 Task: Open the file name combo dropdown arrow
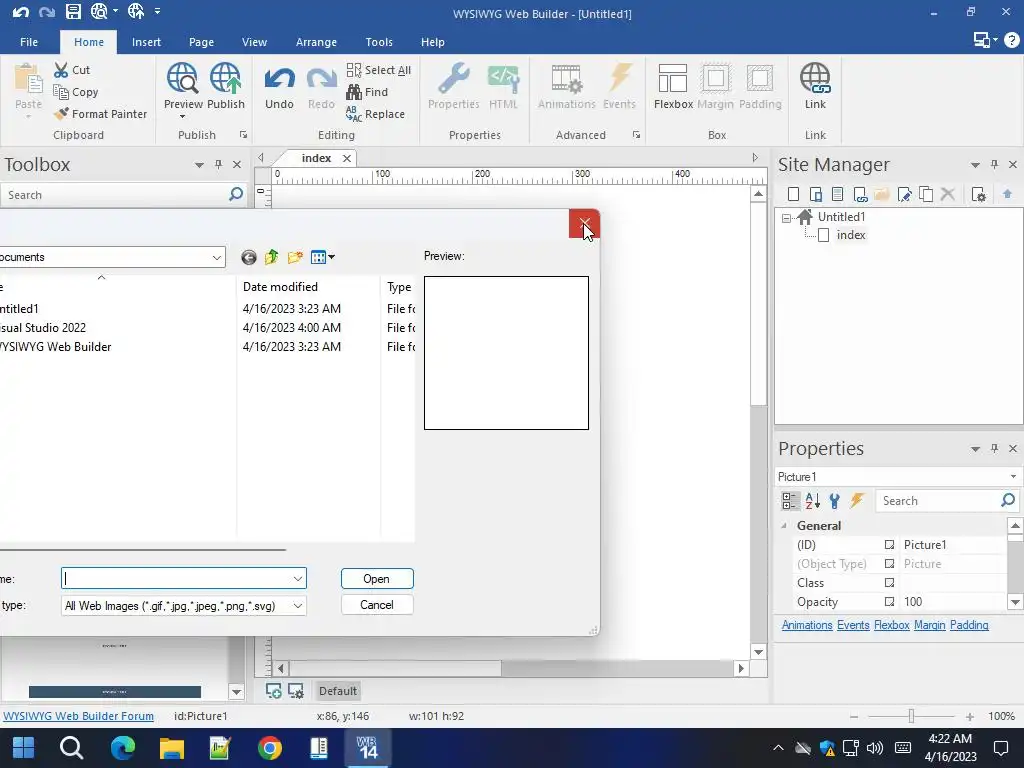pyautogui.click(x=298, y=579)
